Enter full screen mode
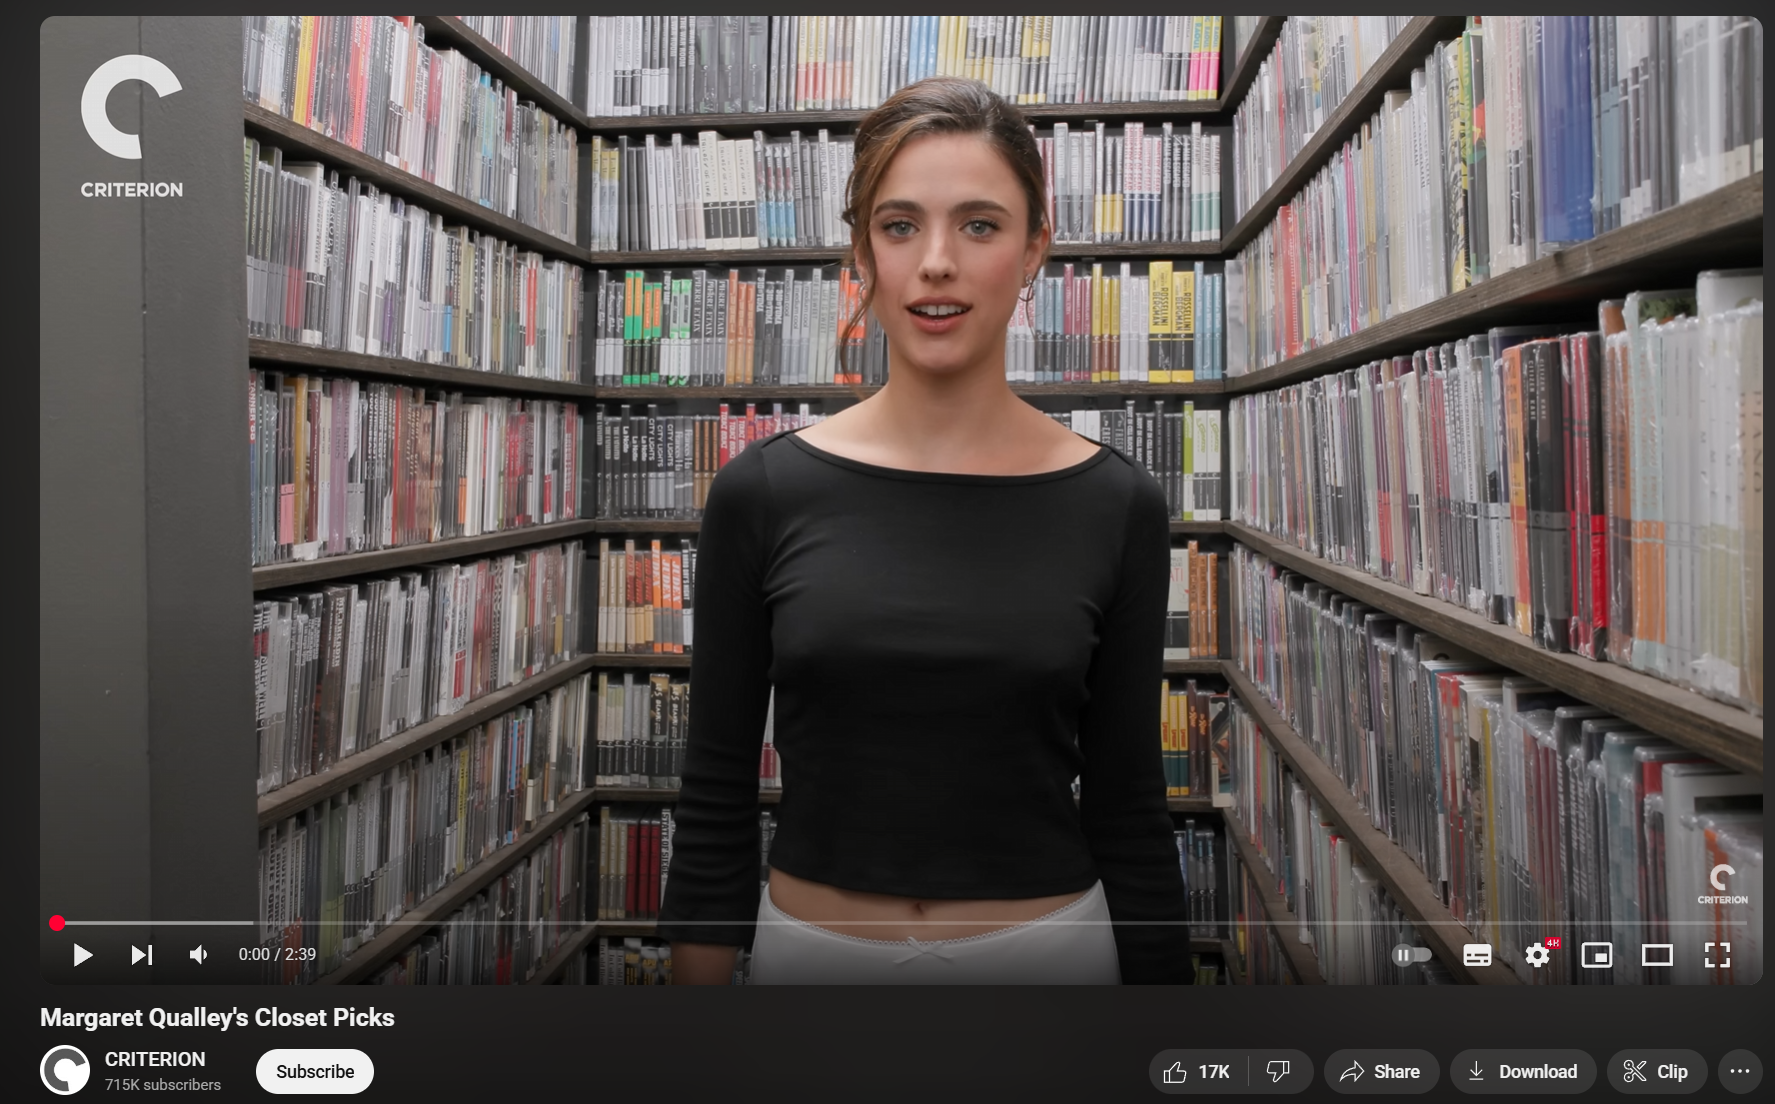The image size is (1775, 1104). [x=1717, y=955]
